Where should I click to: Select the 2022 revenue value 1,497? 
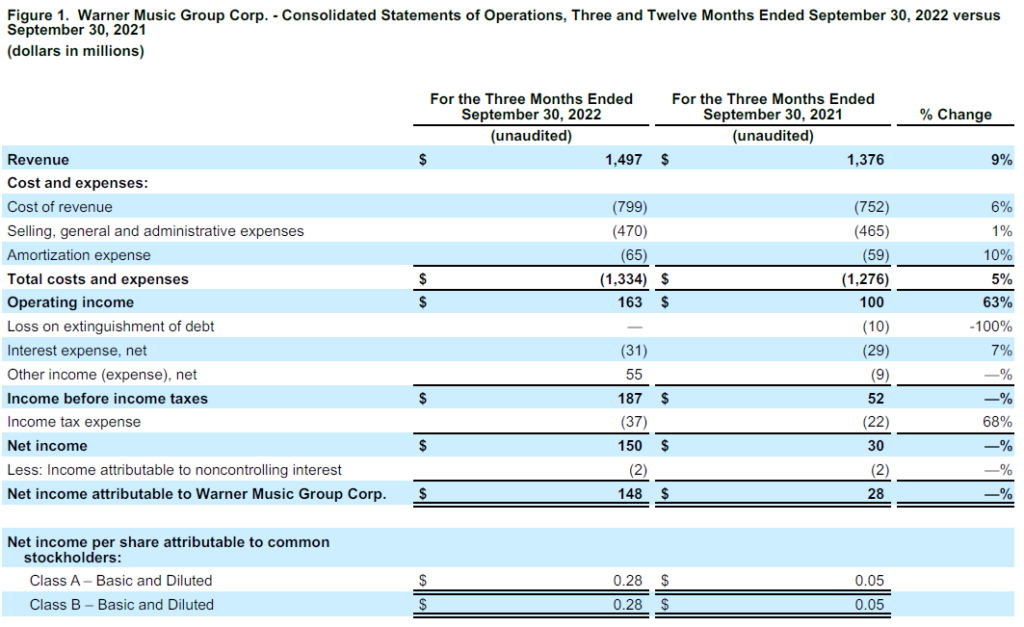[623, 159]
